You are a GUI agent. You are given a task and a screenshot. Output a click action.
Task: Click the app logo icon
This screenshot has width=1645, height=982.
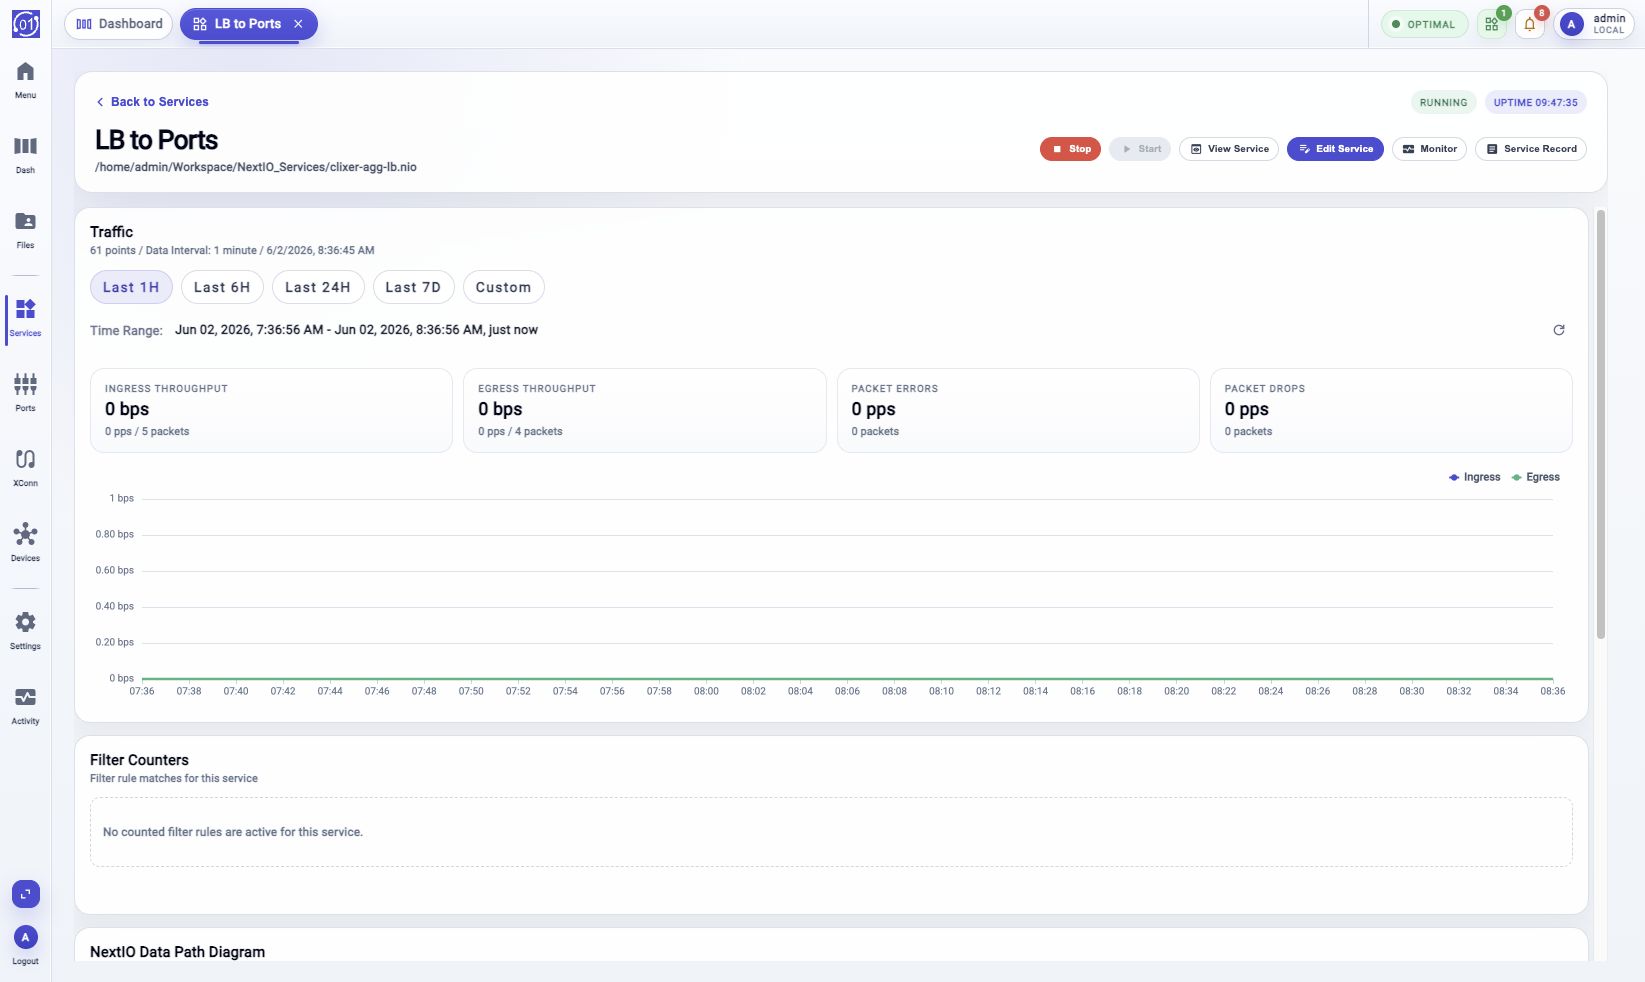(26, 24)
